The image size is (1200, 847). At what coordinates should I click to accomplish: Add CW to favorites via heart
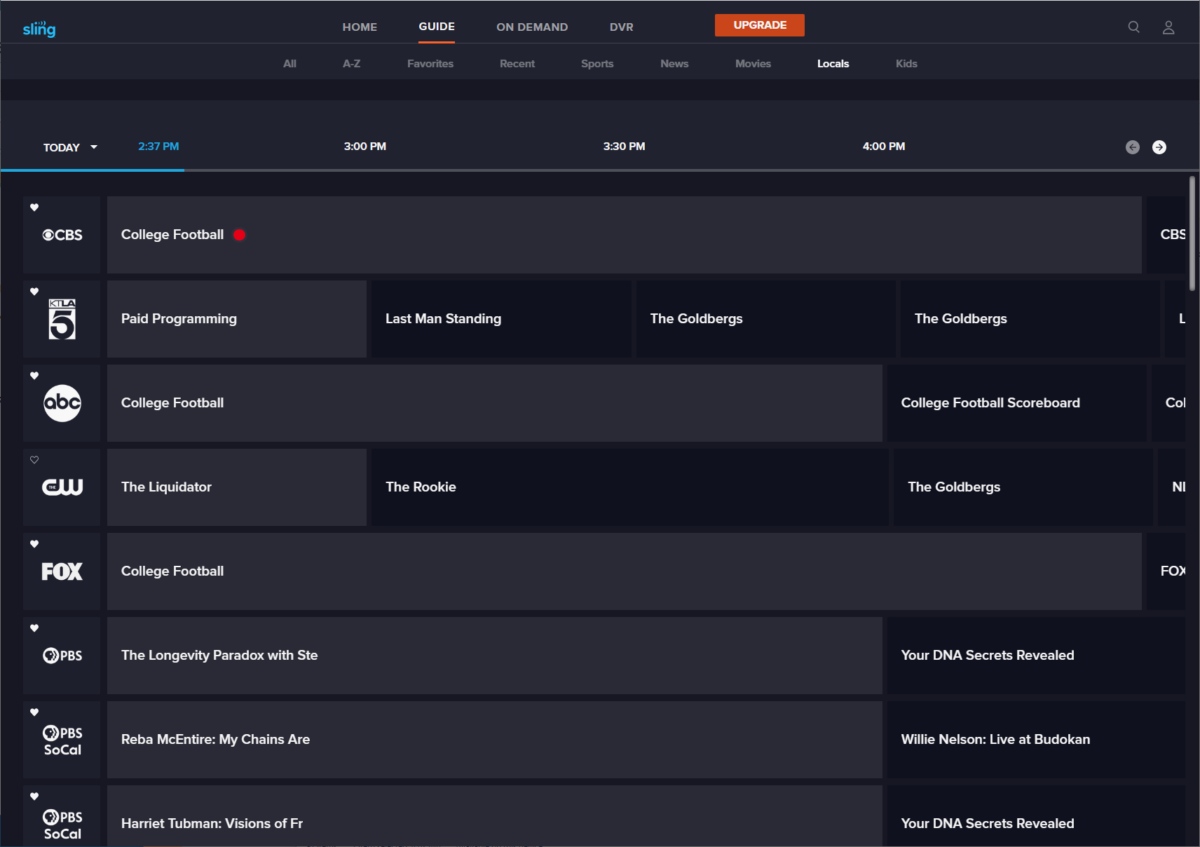click(x=34, y=460)
